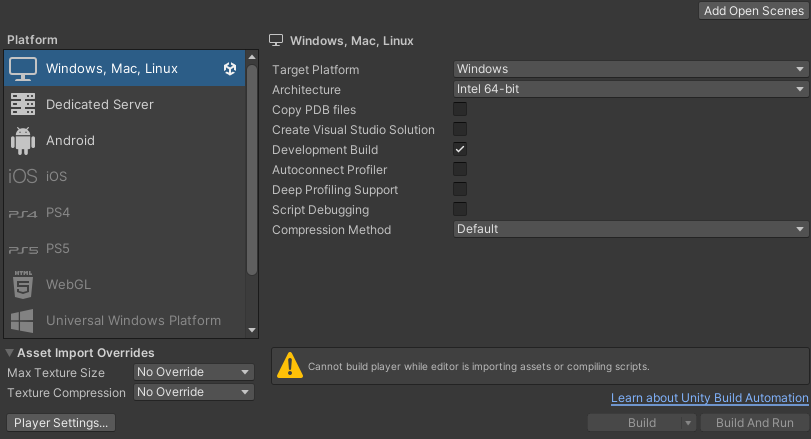This screenshot has height=439, width=811.
Task: Collapse the Asset Import Overrides section
Action: 9,353
